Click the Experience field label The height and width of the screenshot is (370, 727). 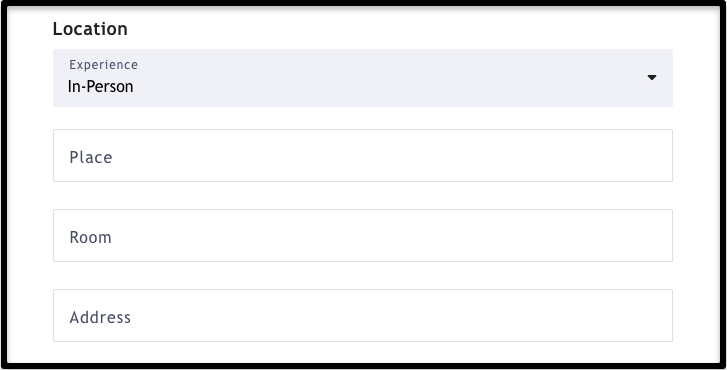point(103,64)
